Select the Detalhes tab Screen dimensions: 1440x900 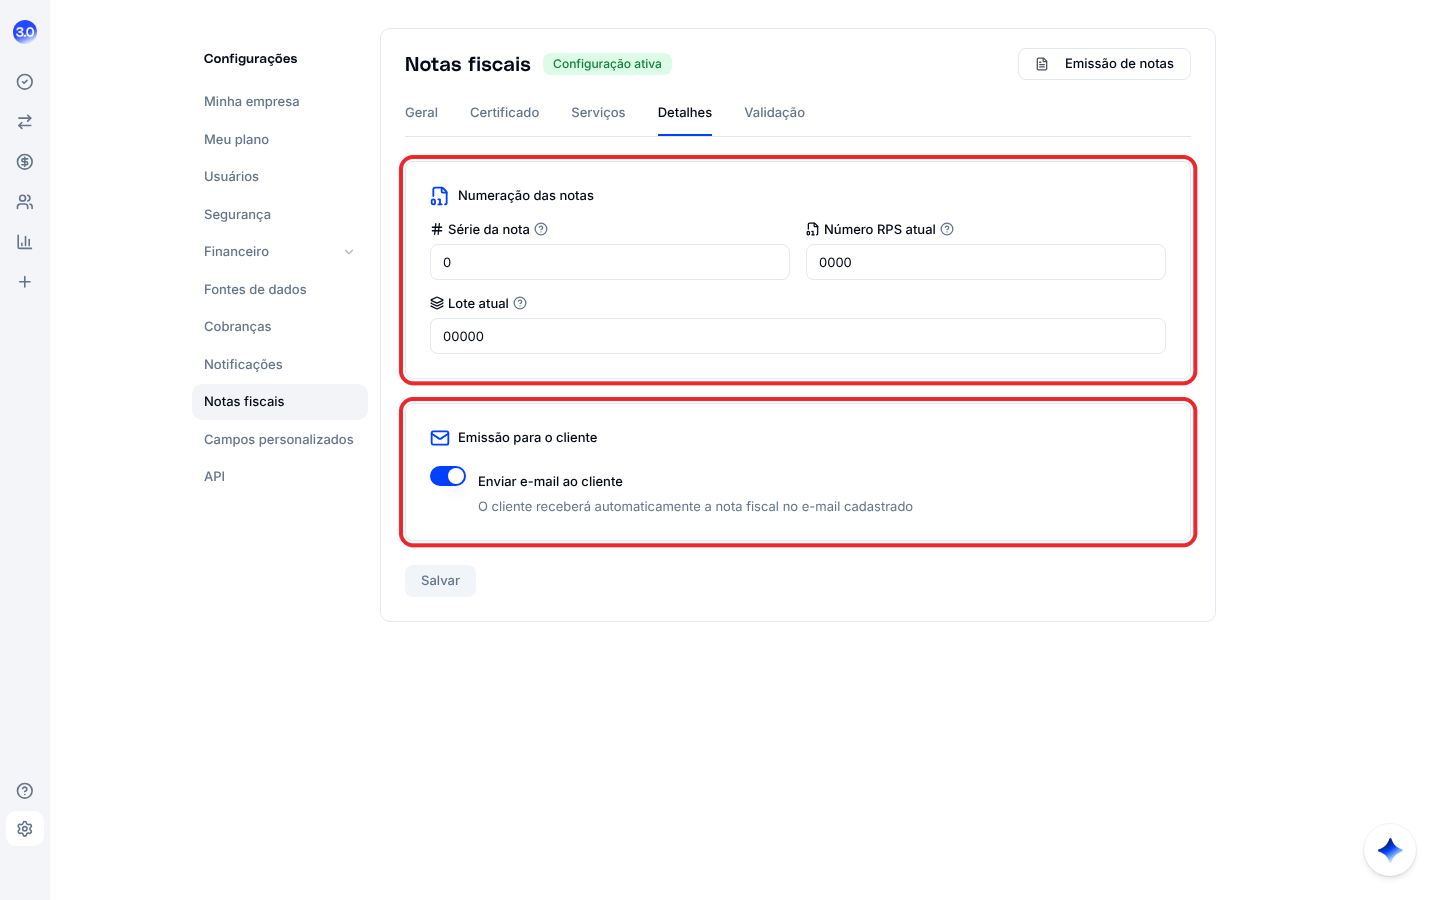[685, 113]
